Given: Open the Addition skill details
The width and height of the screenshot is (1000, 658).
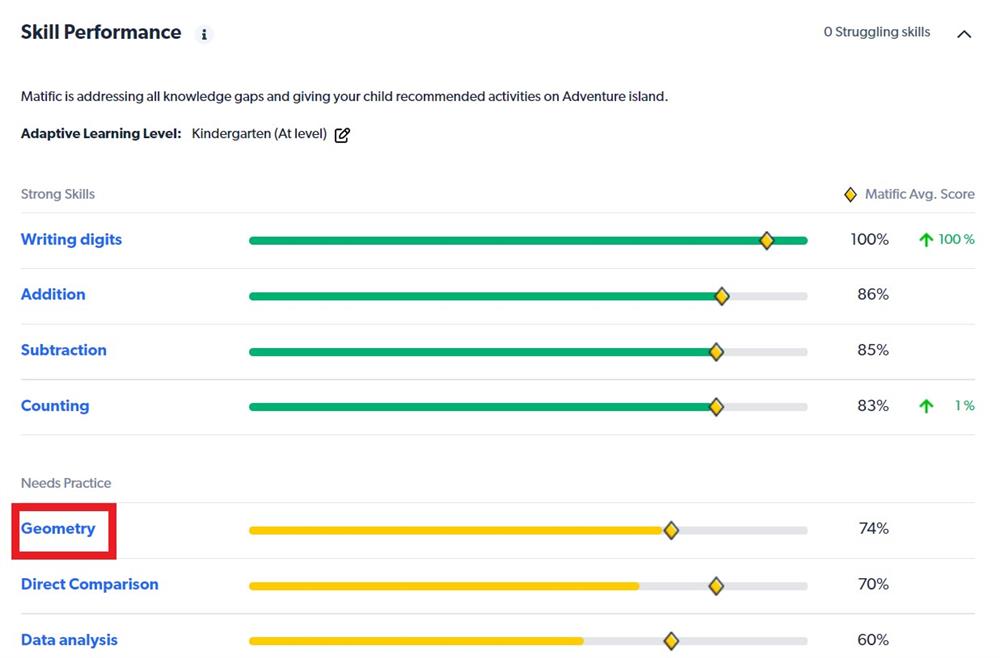Looking at the screenshot, I should point(53,295).
